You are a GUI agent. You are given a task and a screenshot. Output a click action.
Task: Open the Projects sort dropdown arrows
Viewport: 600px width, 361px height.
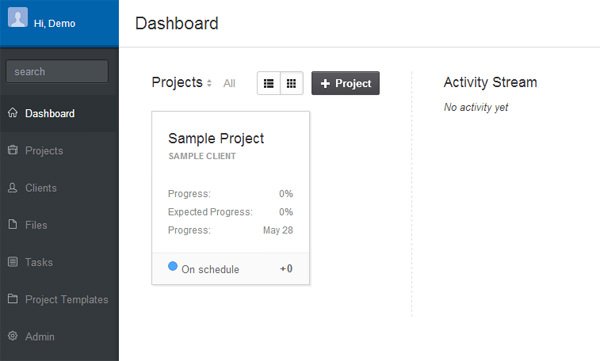(209, 83)
